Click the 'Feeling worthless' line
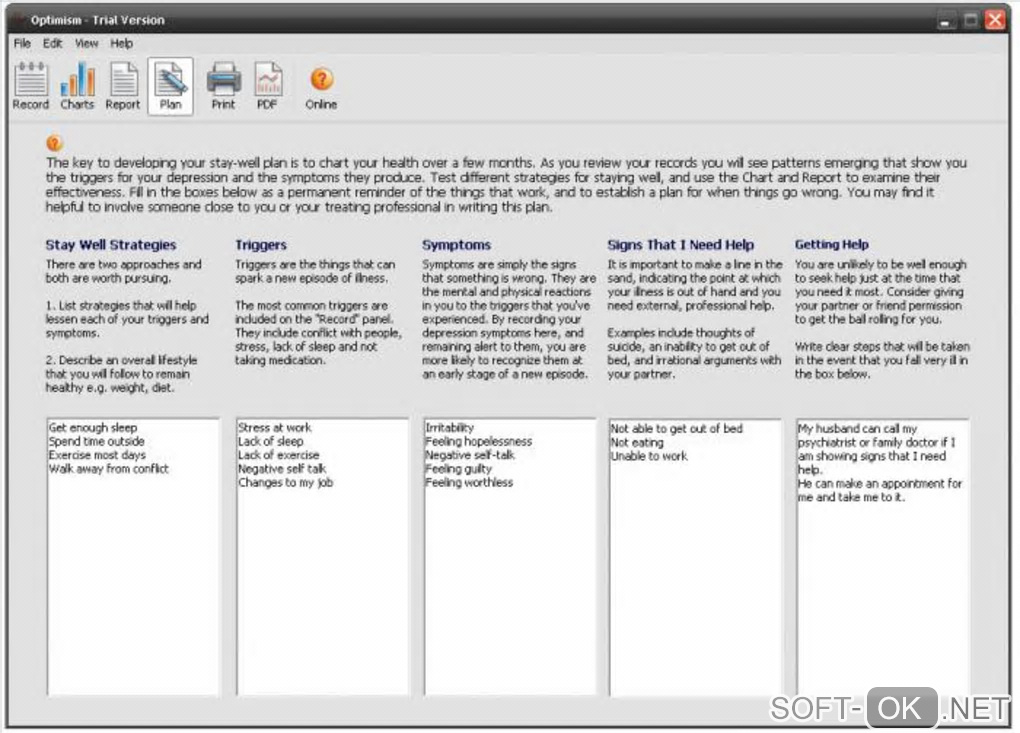The width and height of the screenshot is (1020, 733). tap(469, 483)
